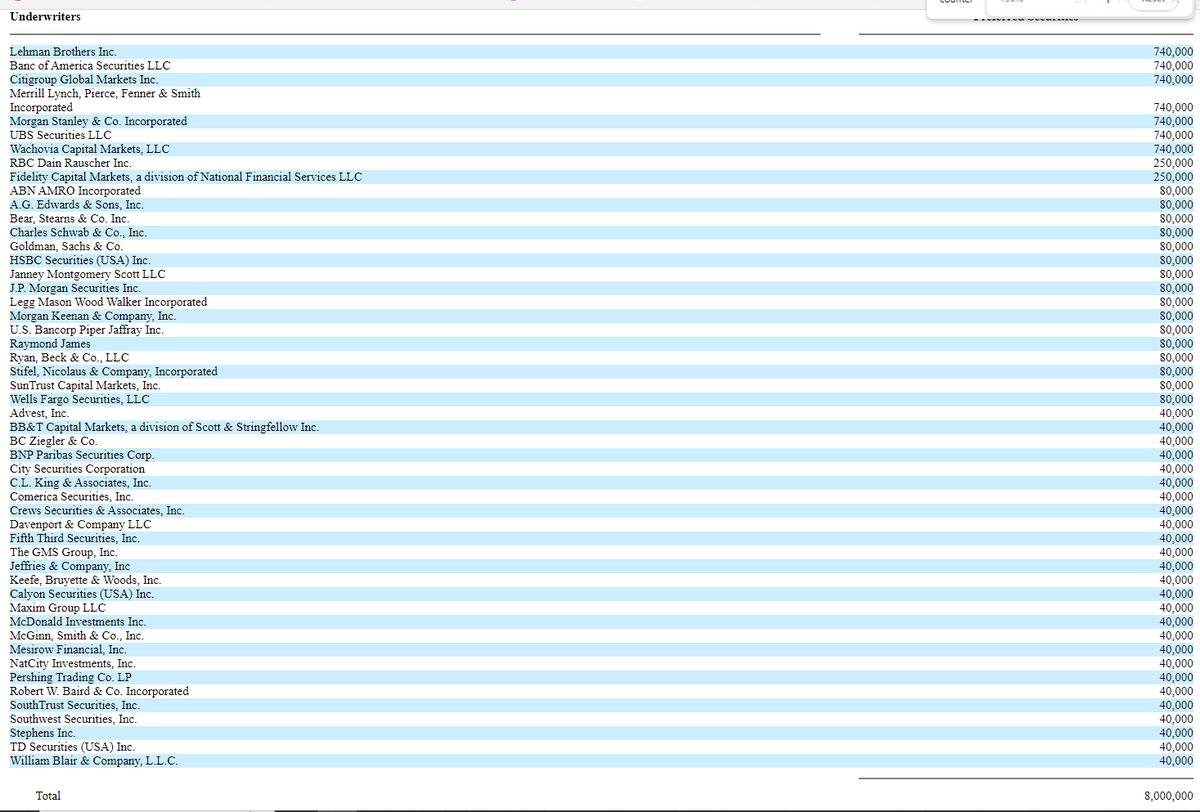Click Banc of America Securities LLC

tap(90, 65)
